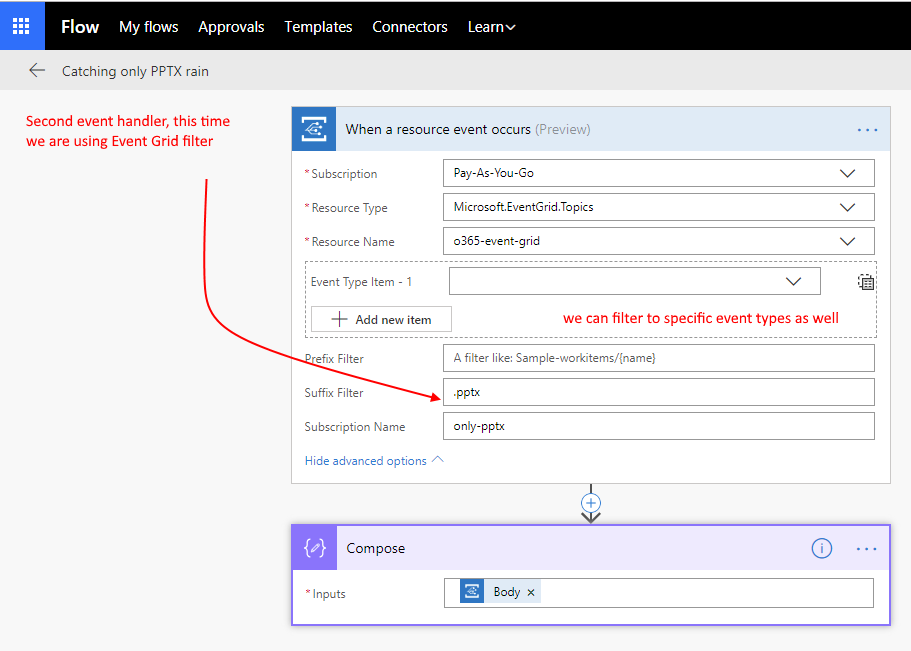Expand the Resource Name dropdown
911x651 pixels.
(847, 241)
